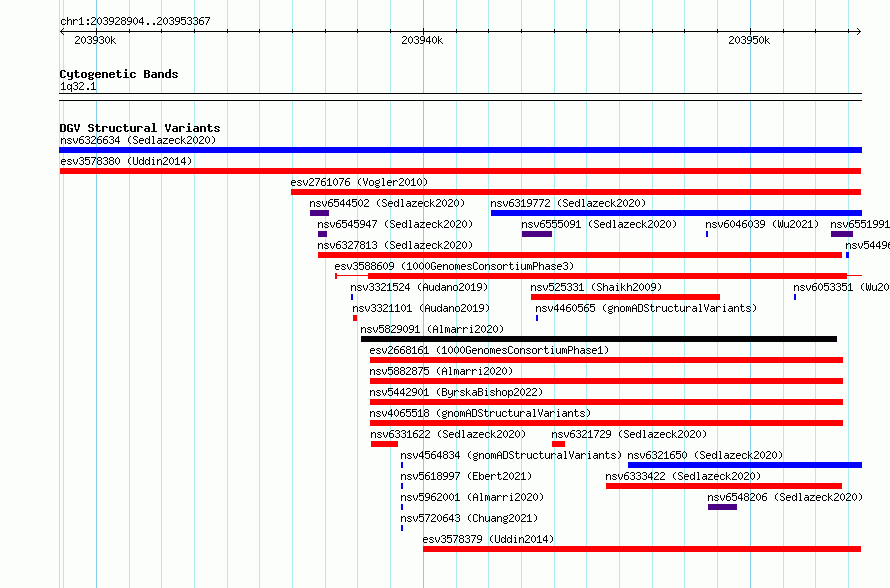This screenshot has height=588, width=890.
Task: Select the 1q32.1 cytogenetic band label
Action: (78, 86)
